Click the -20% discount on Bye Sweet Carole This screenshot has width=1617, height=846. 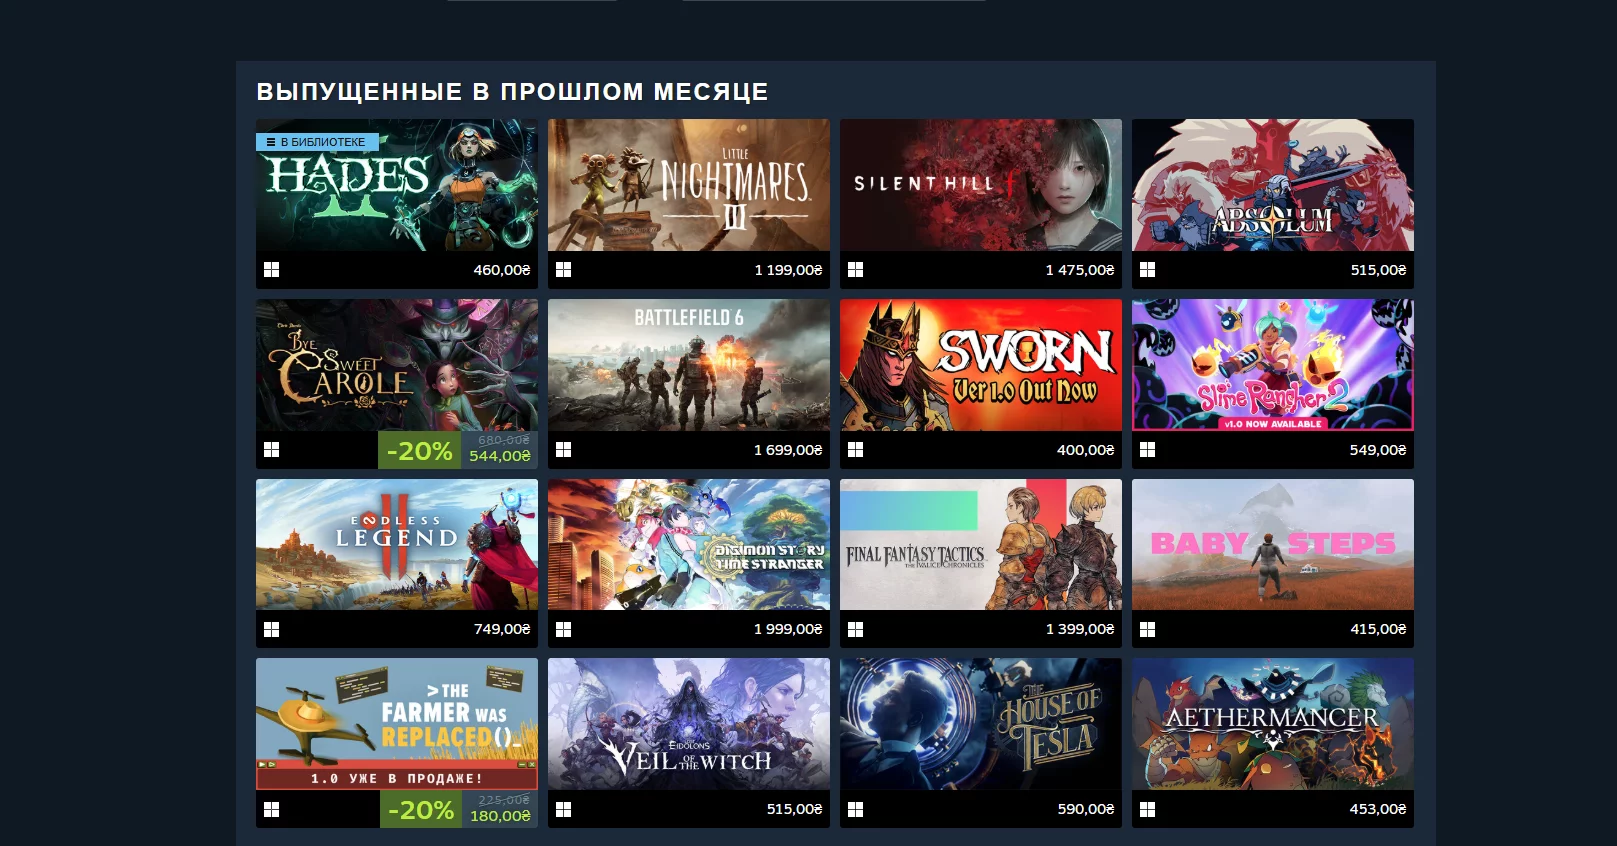[420, 450]
